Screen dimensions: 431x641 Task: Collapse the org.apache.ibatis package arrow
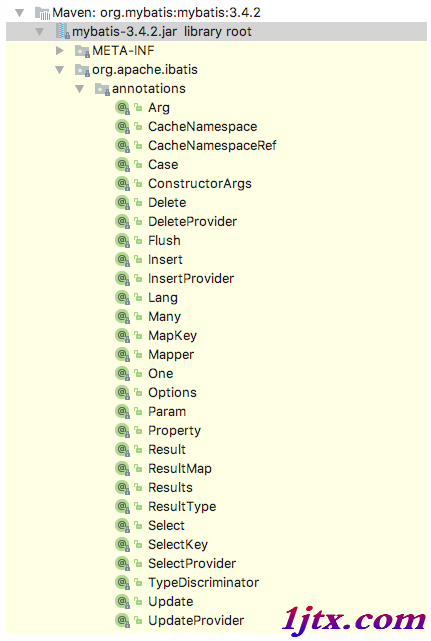[60, 70]
